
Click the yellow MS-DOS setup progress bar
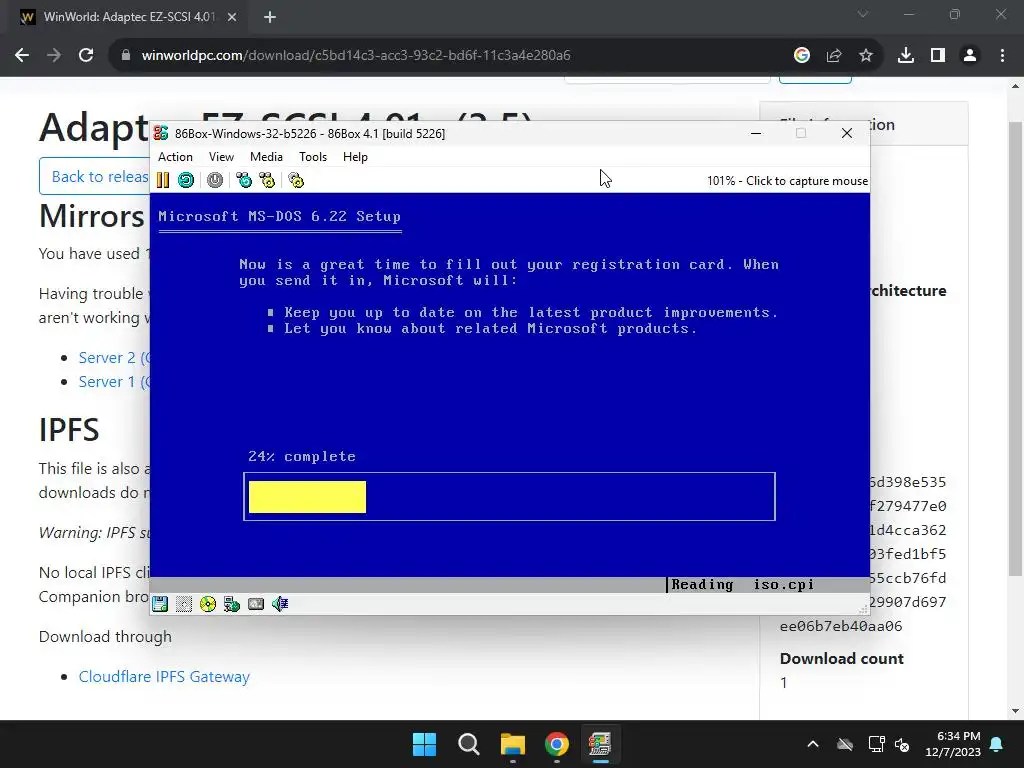[x=308, y=497]
